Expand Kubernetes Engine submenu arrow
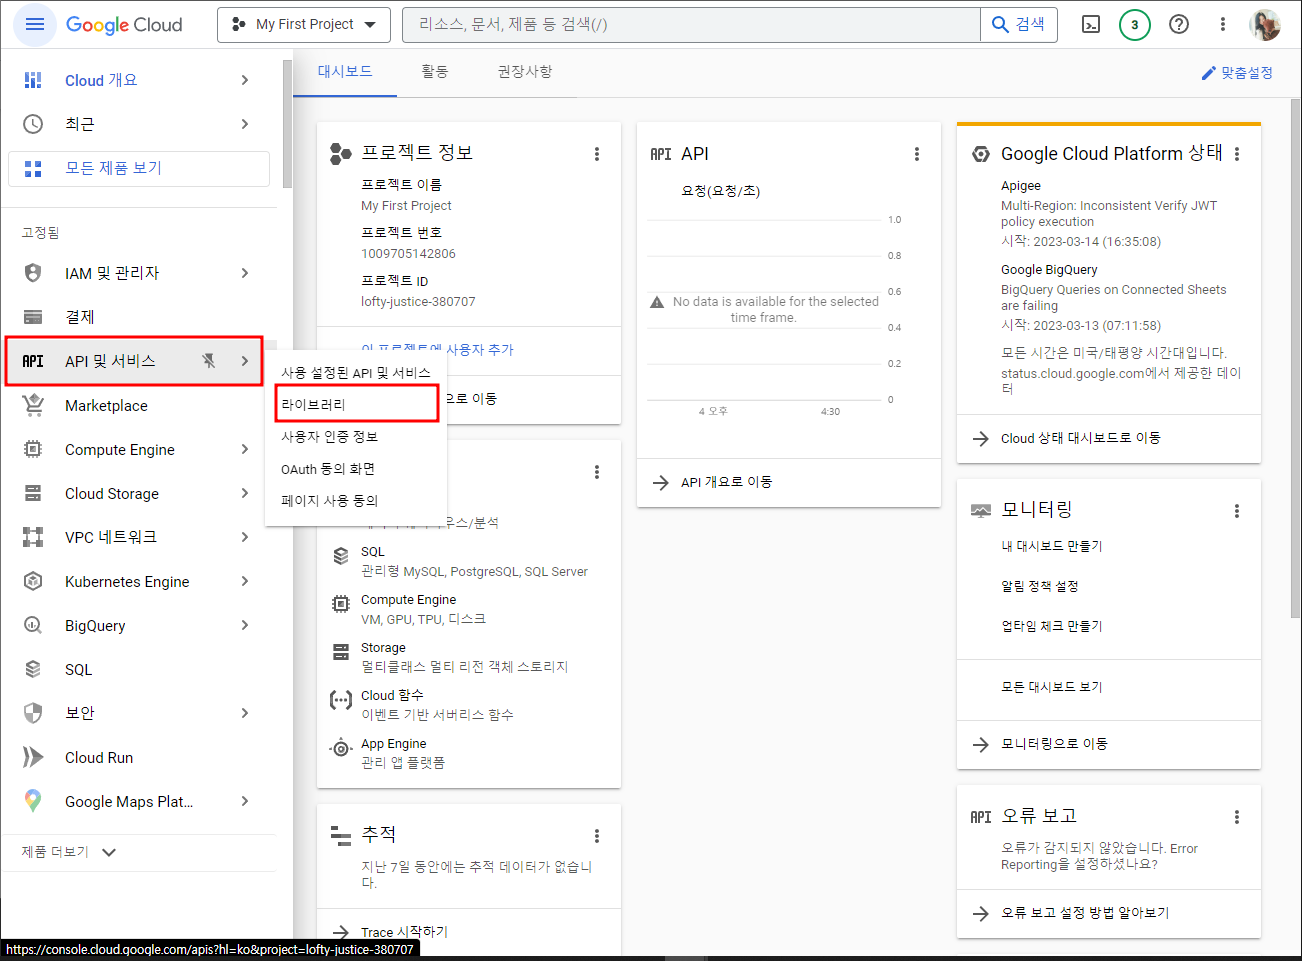 [245, 581]
